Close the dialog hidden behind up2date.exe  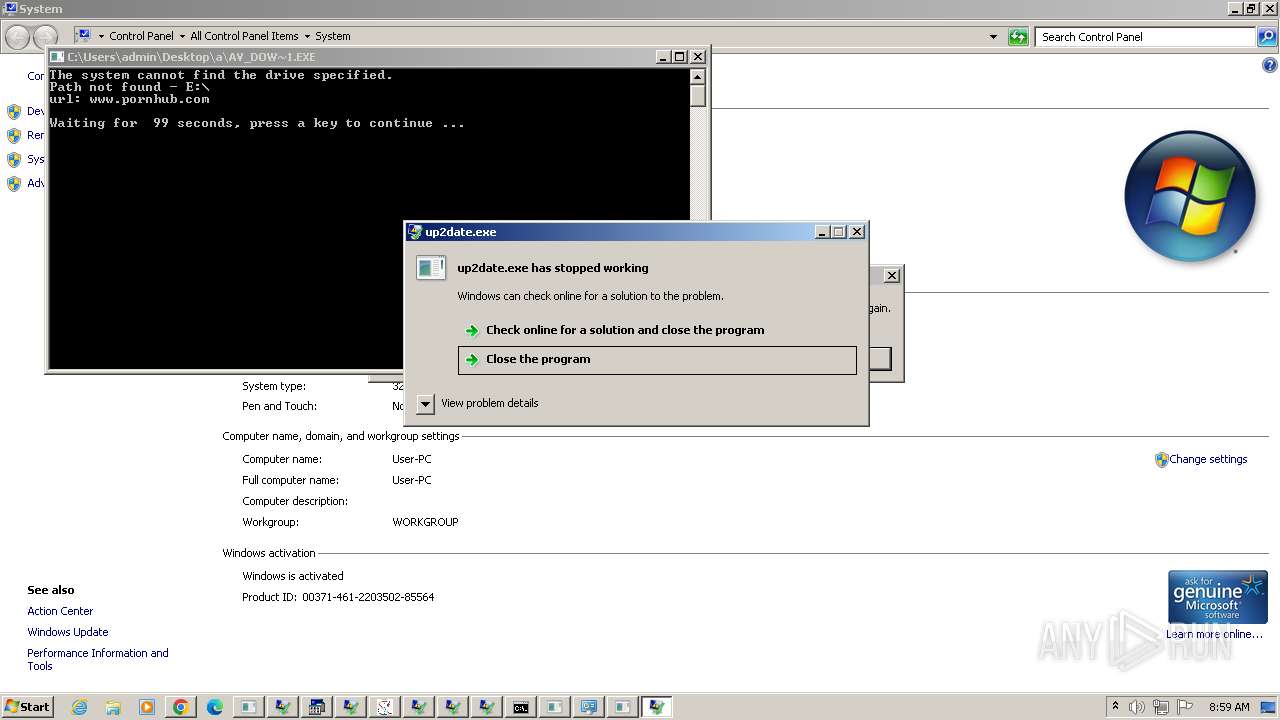click(x=892, y=276)
